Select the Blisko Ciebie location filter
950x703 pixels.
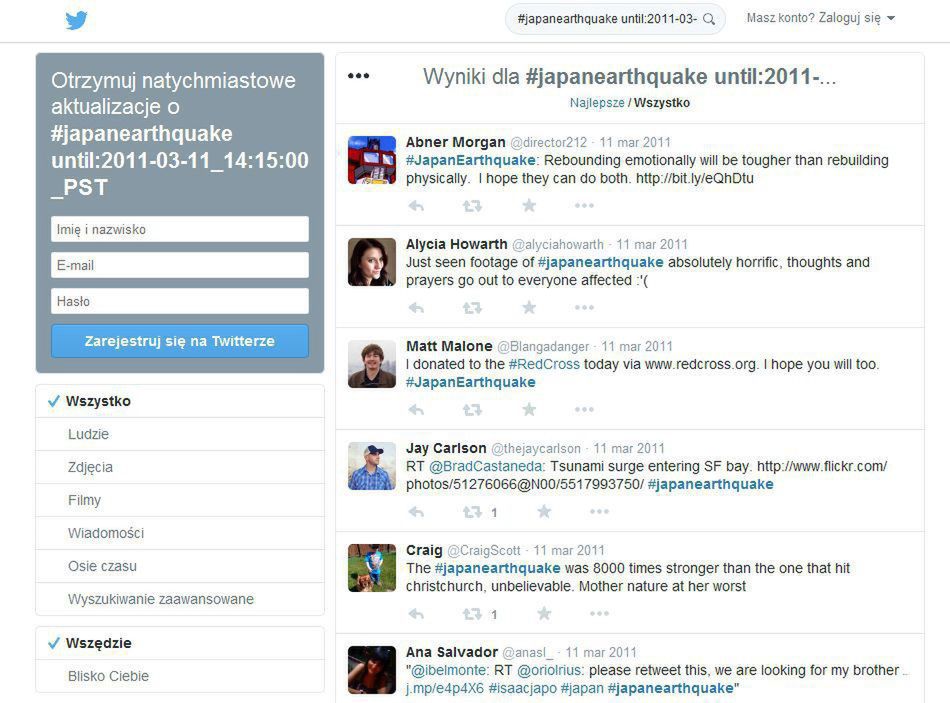coord(180,676)
